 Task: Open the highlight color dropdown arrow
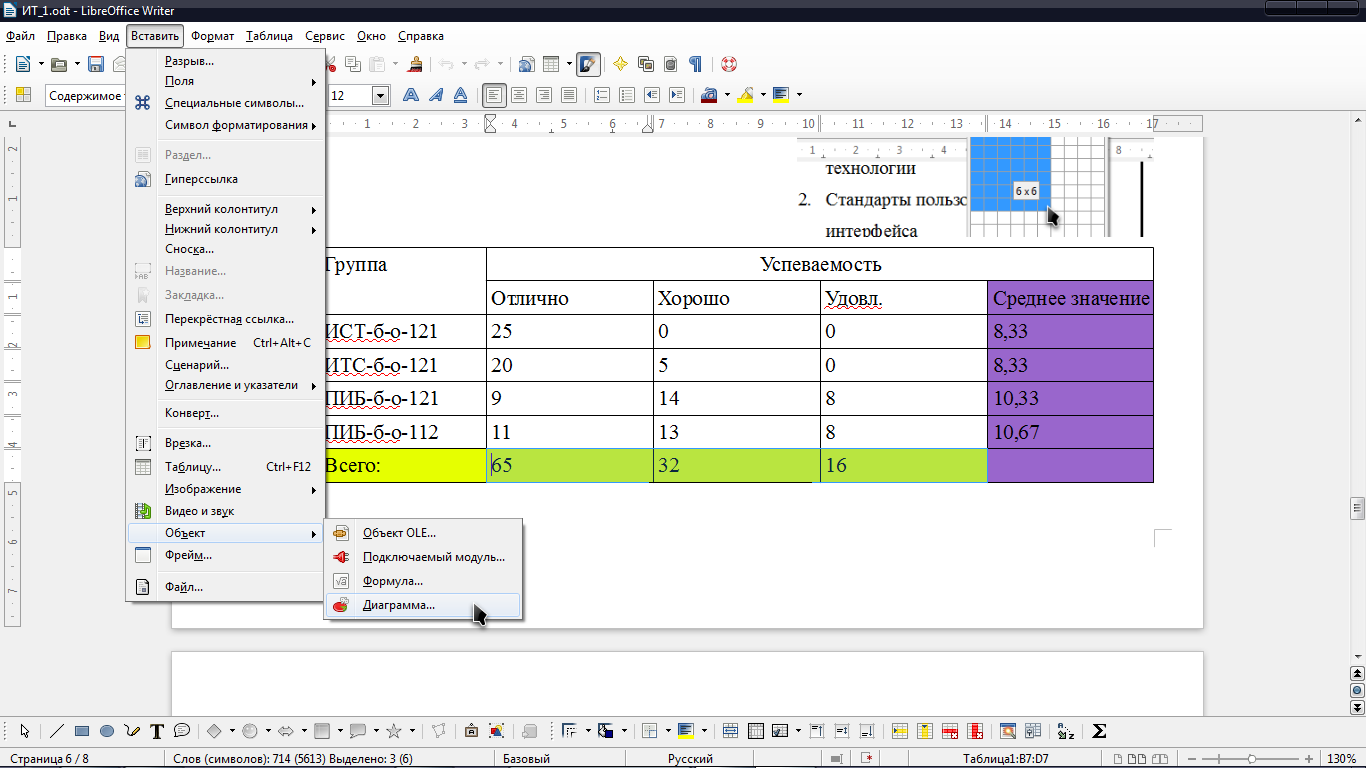(763, 96)
